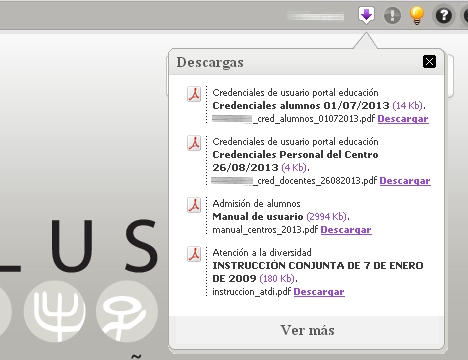Click PDF icon for Credenciales alumnos 01/07/2013
Viewport: 468px width, 360px height.
coord(194,94)
